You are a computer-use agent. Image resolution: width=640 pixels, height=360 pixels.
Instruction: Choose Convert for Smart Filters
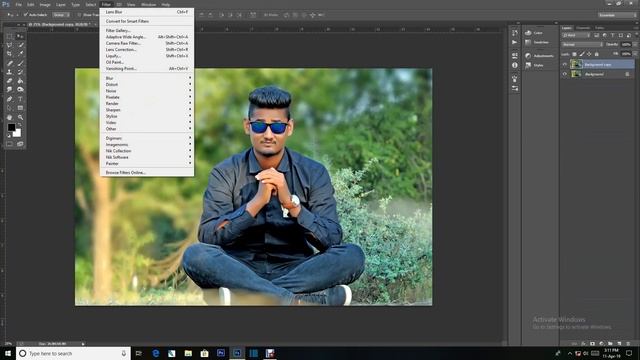coord(147,21)
